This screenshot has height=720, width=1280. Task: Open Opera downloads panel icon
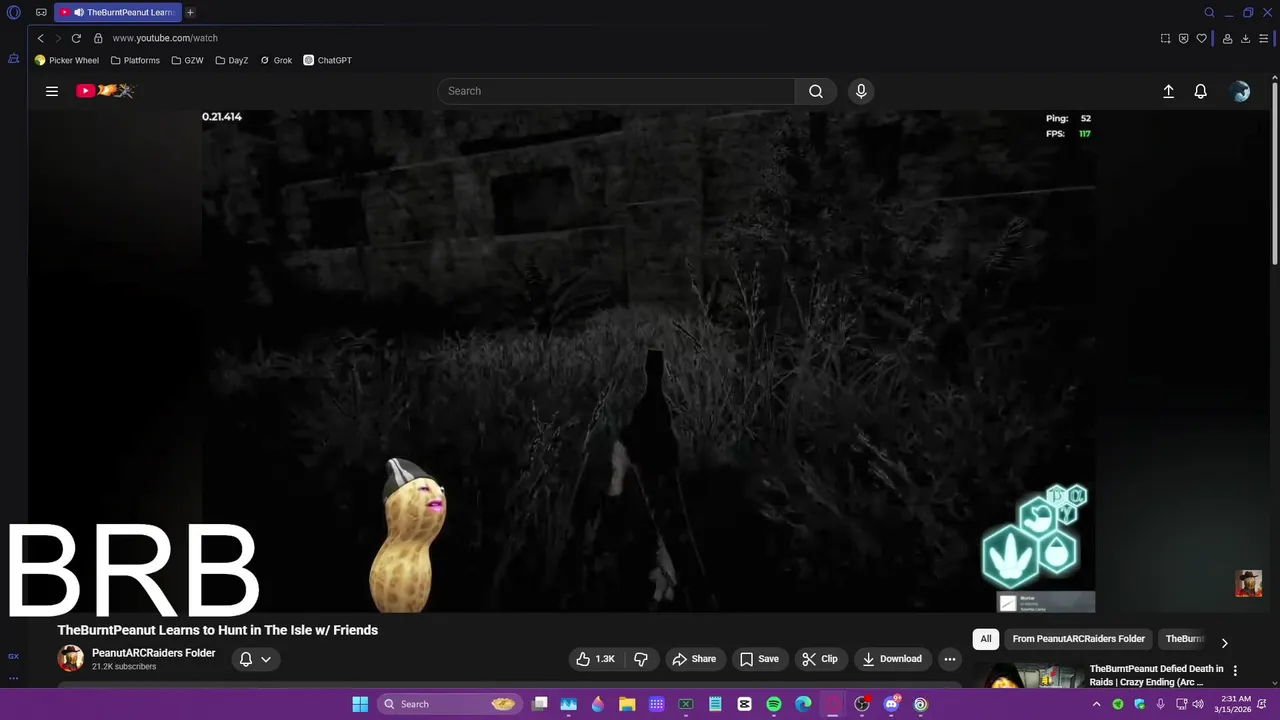point(1245,38)
